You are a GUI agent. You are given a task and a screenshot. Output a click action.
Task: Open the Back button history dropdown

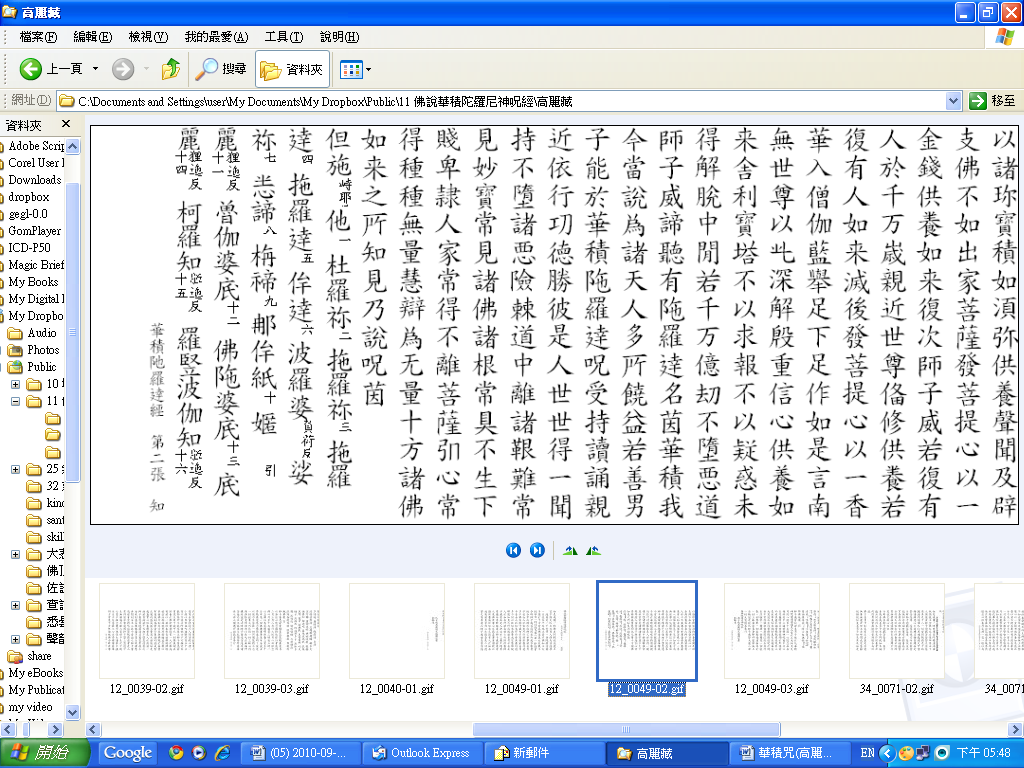click(95, 69)
